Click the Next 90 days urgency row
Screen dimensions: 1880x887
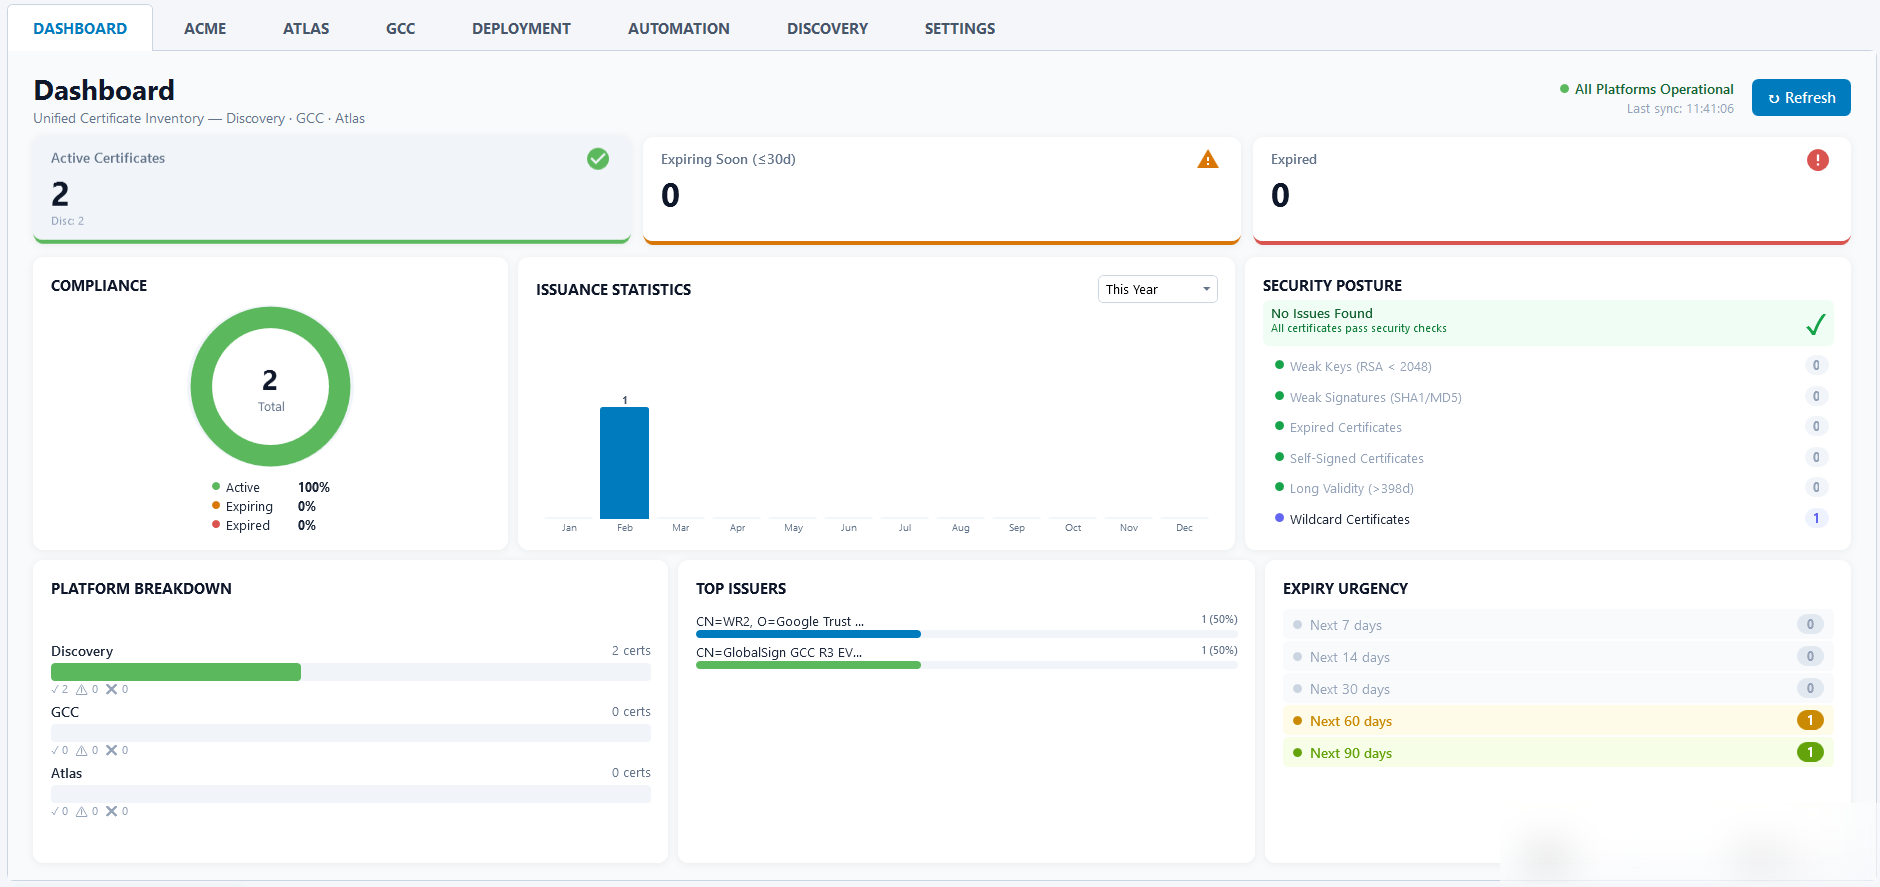coord(1556,753)
